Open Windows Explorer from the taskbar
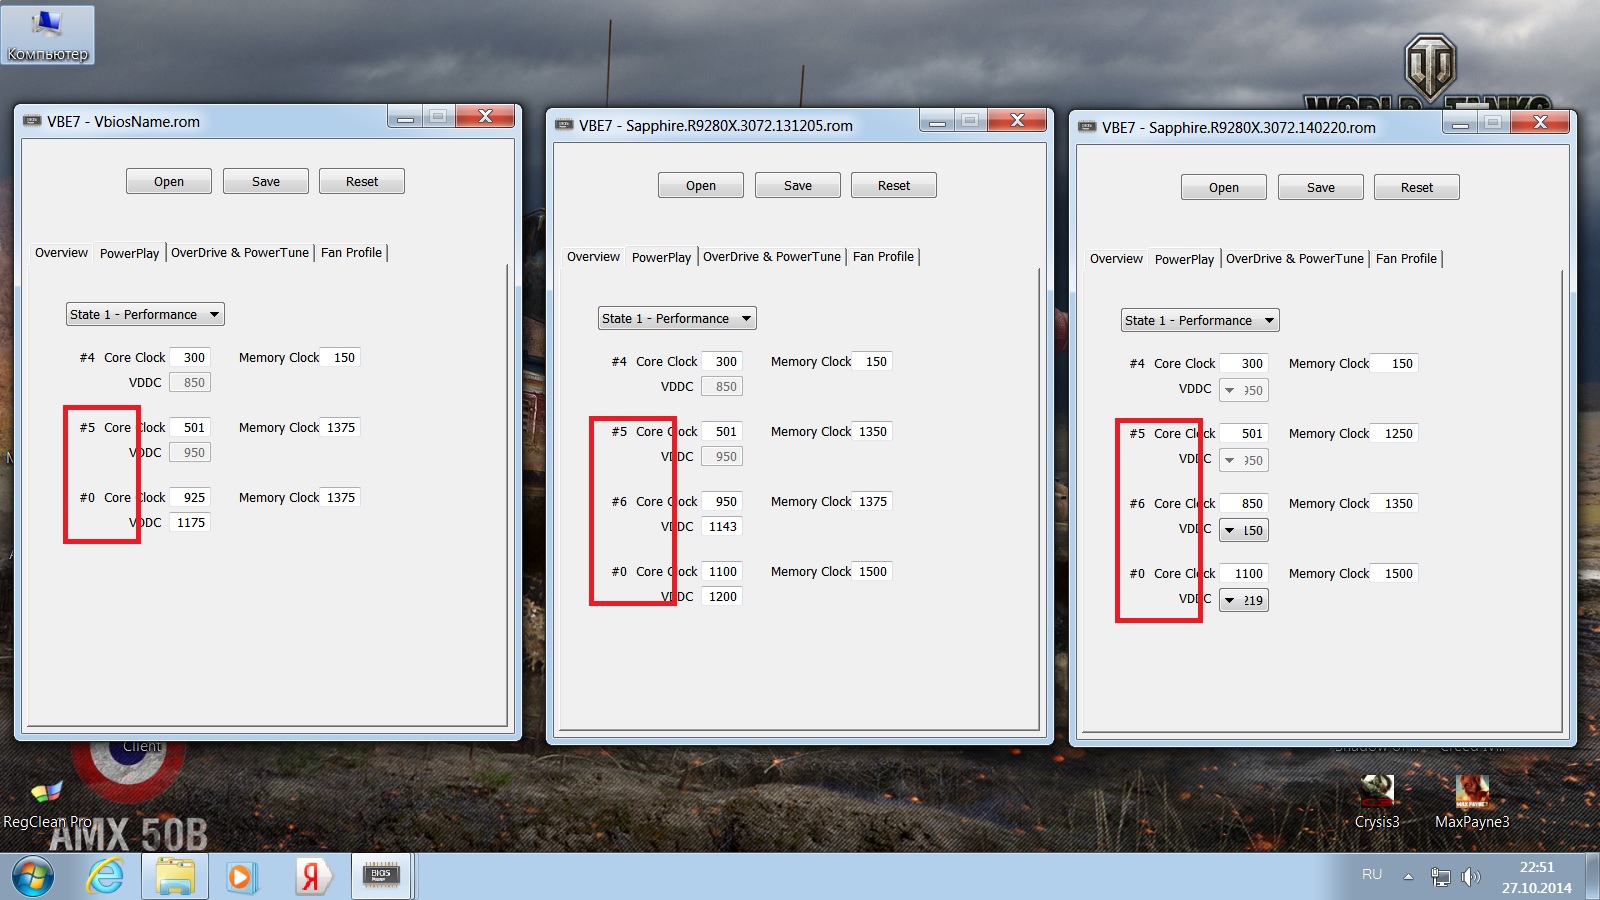The height and width of the screenshot is (900, 1600). click(175, 877)
